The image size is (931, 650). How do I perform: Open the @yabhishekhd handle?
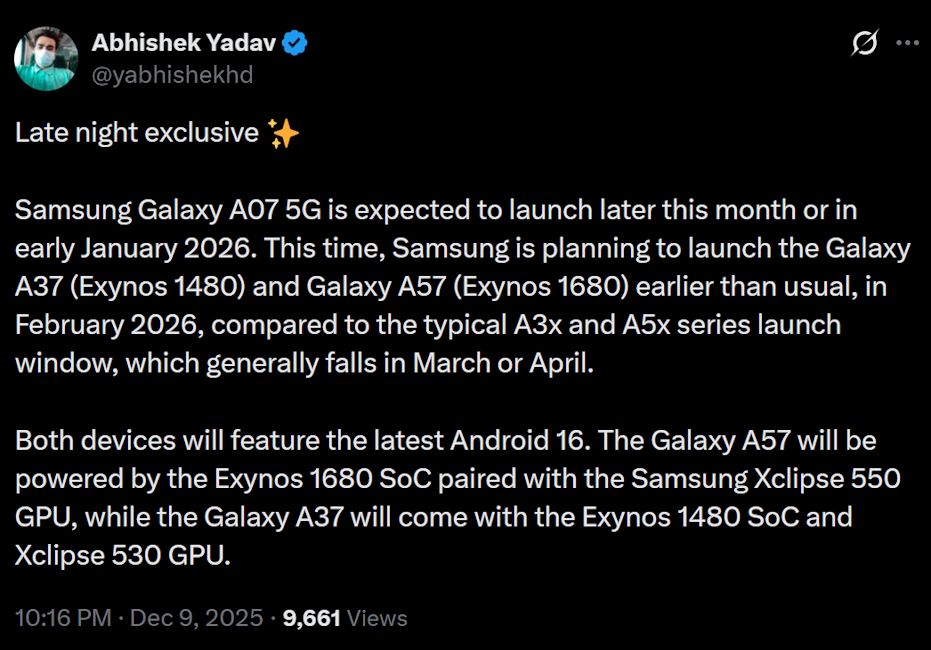pyautogui.click(x=172, y=74)
